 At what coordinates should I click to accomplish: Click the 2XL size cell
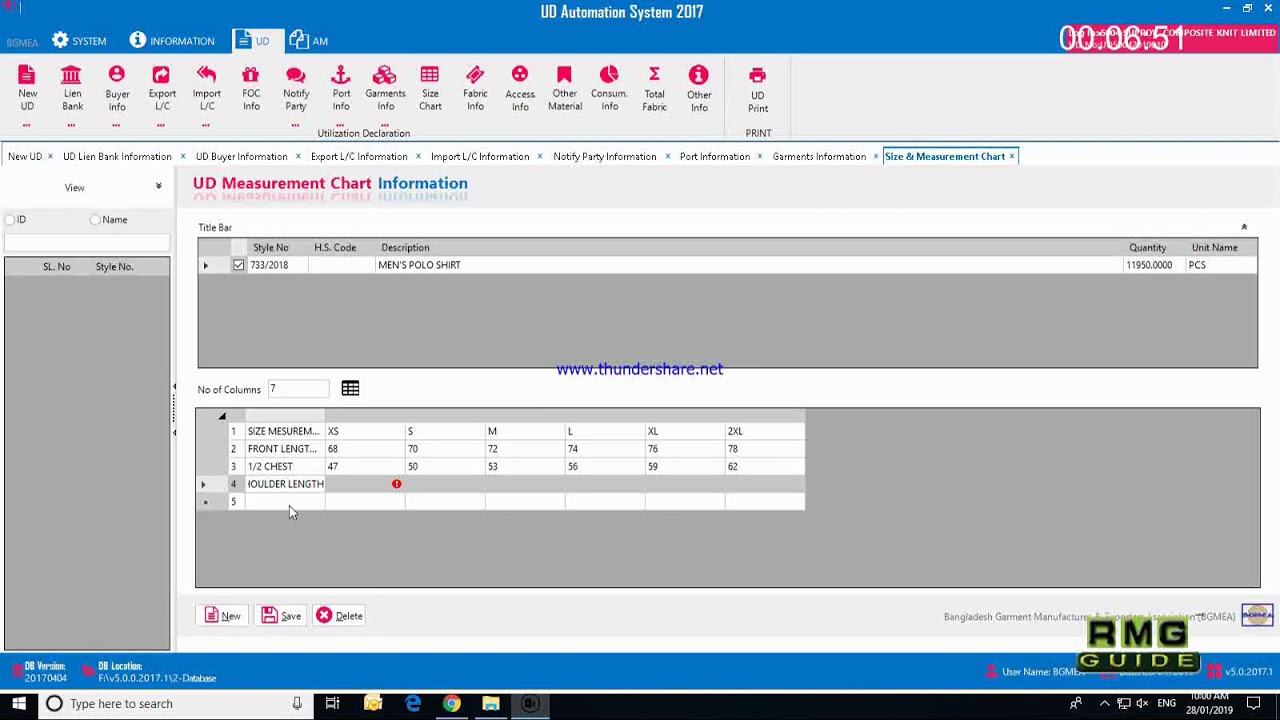coord(765,431)
